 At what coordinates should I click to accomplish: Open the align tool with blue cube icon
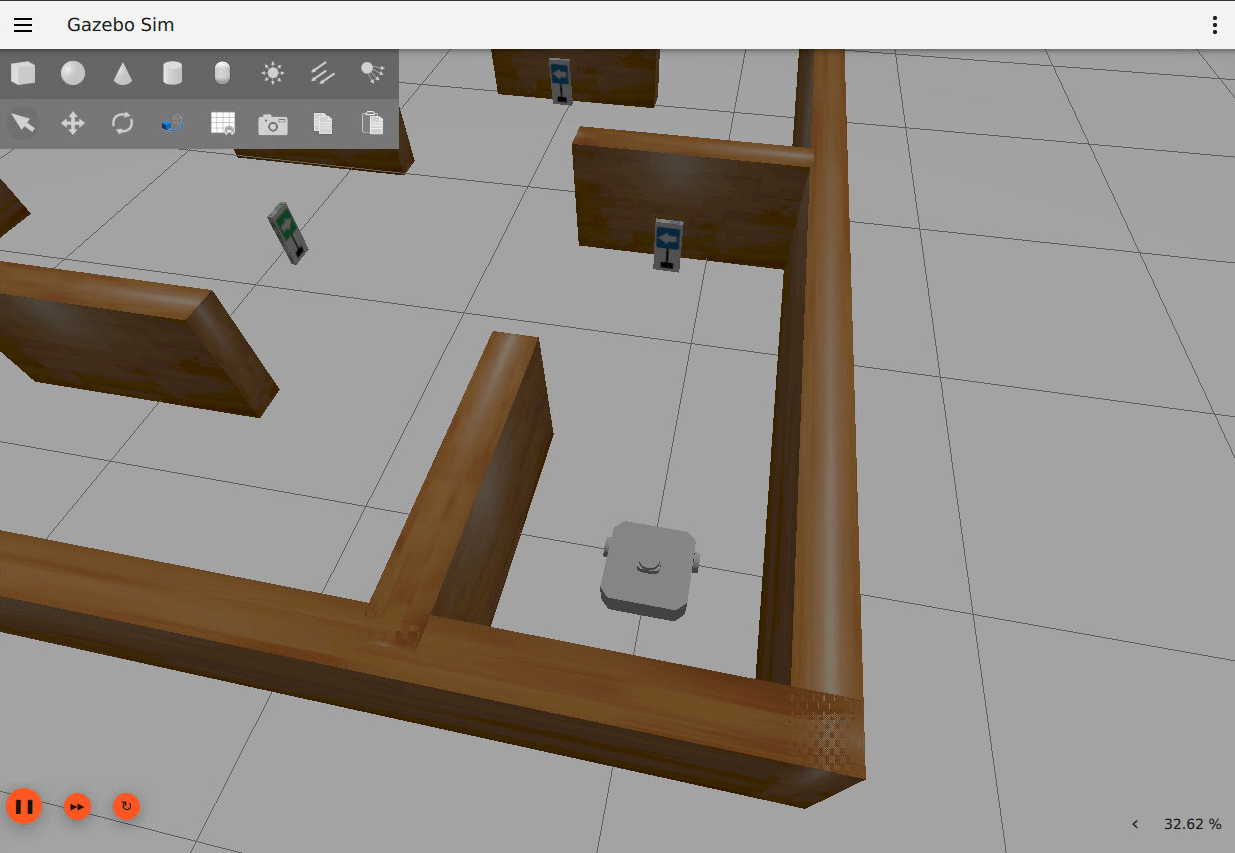(172, 122)
